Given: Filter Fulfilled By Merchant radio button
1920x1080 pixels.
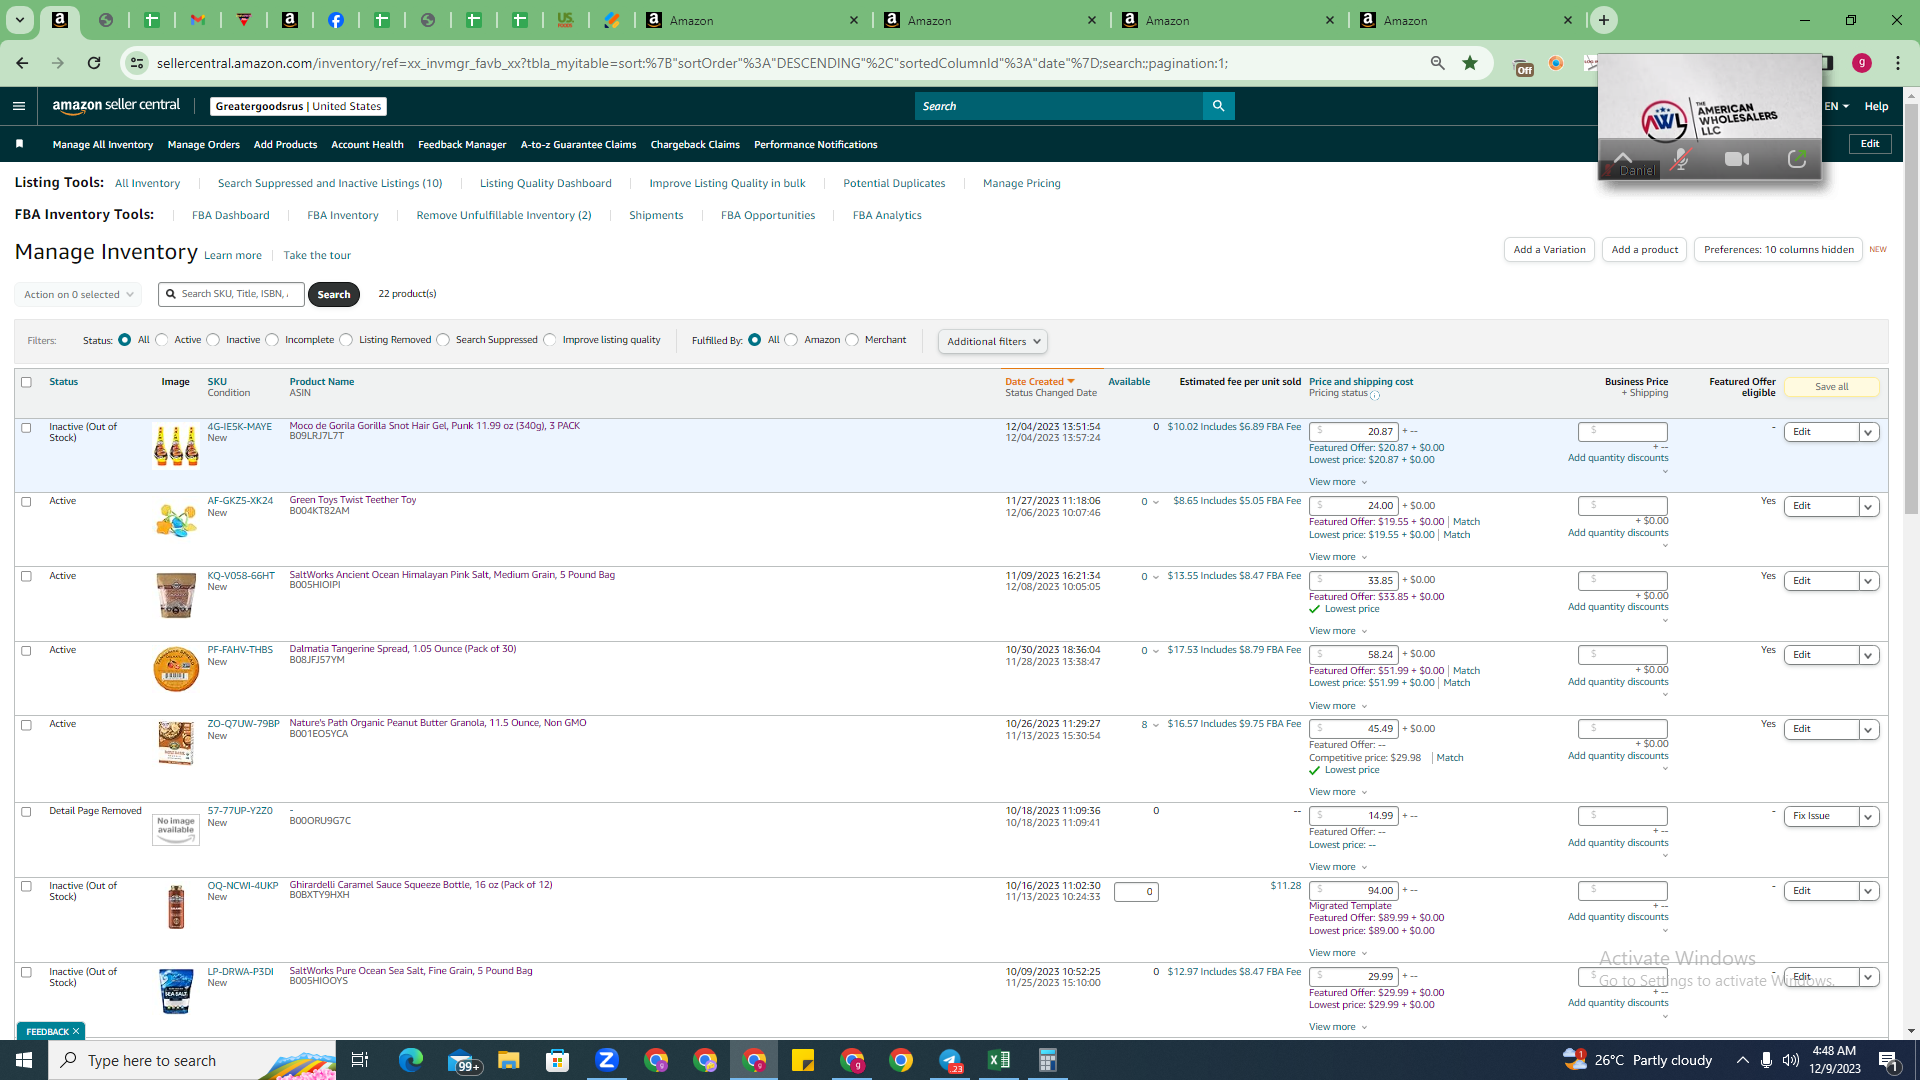Looking at the screenshot, I should (852, 340).
